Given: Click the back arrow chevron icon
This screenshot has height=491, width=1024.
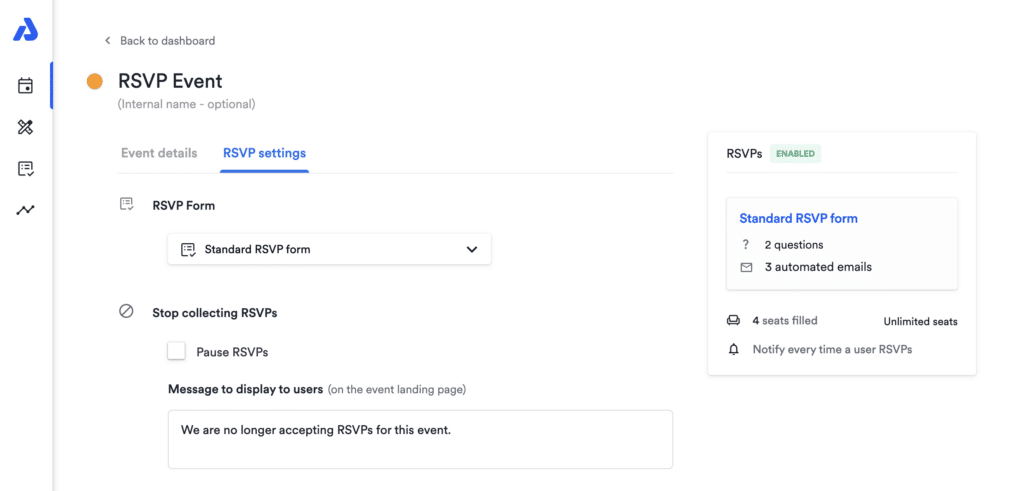Looking at the screenshot, I should tap(108, 40).
